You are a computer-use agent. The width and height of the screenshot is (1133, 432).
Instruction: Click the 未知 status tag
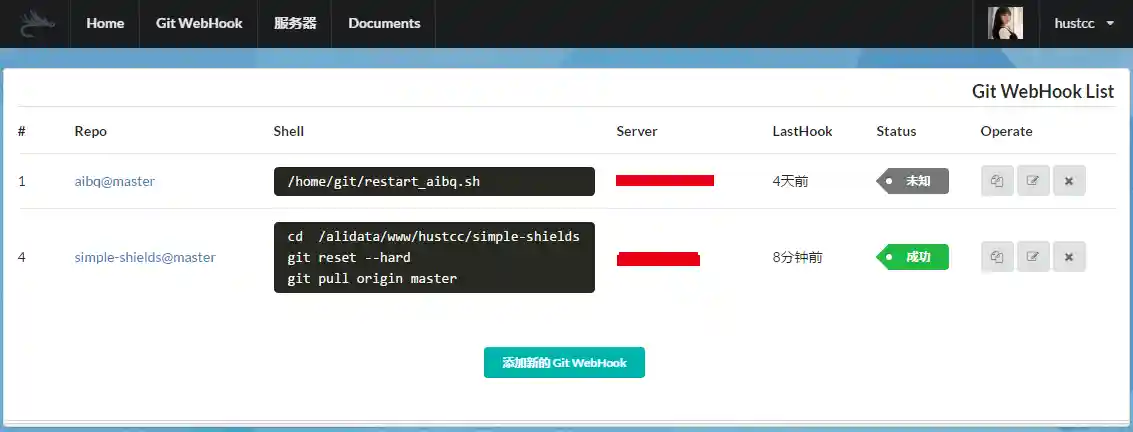tap(913, 181)
